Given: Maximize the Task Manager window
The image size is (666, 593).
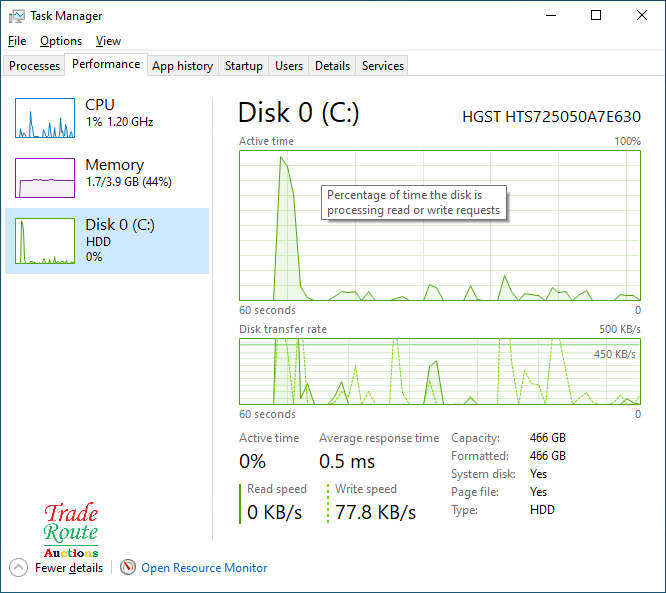Looking at the screenshot, I should click(596, 16).
